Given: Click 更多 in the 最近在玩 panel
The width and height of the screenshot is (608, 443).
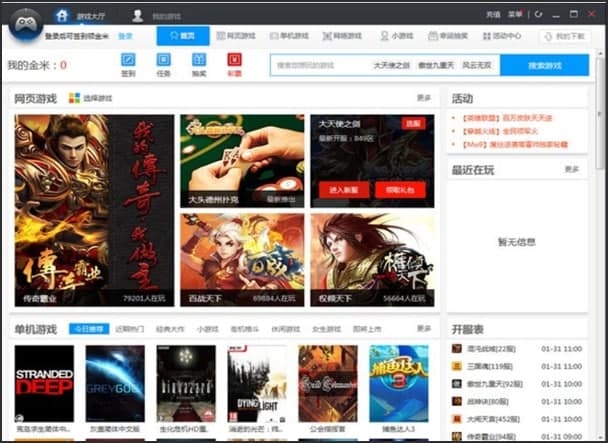Looking at the screenshot, I should 572,169.
